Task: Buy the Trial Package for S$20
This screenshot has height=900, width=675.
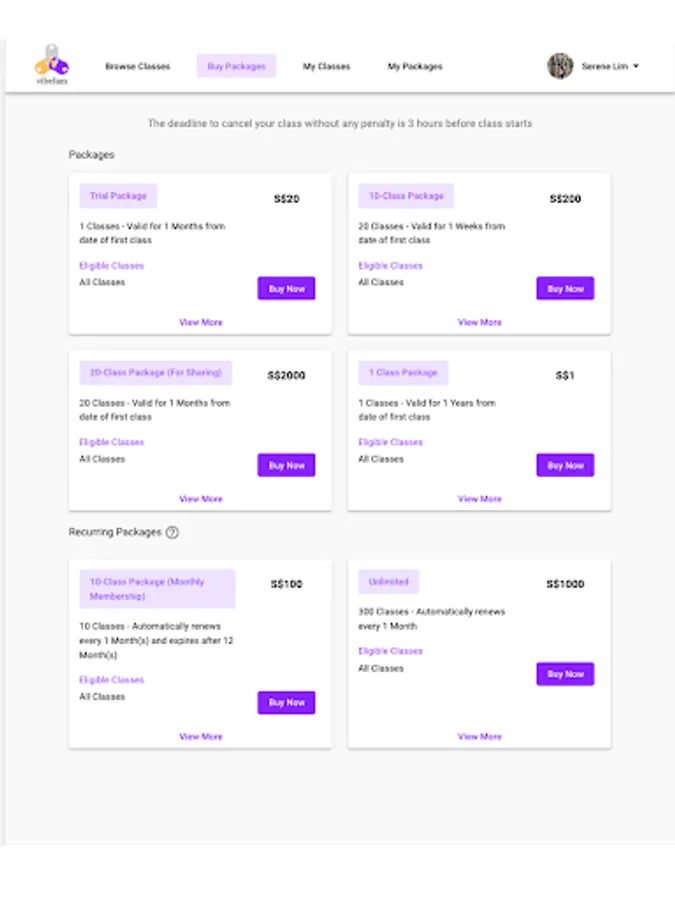Action: click(286, 289)
